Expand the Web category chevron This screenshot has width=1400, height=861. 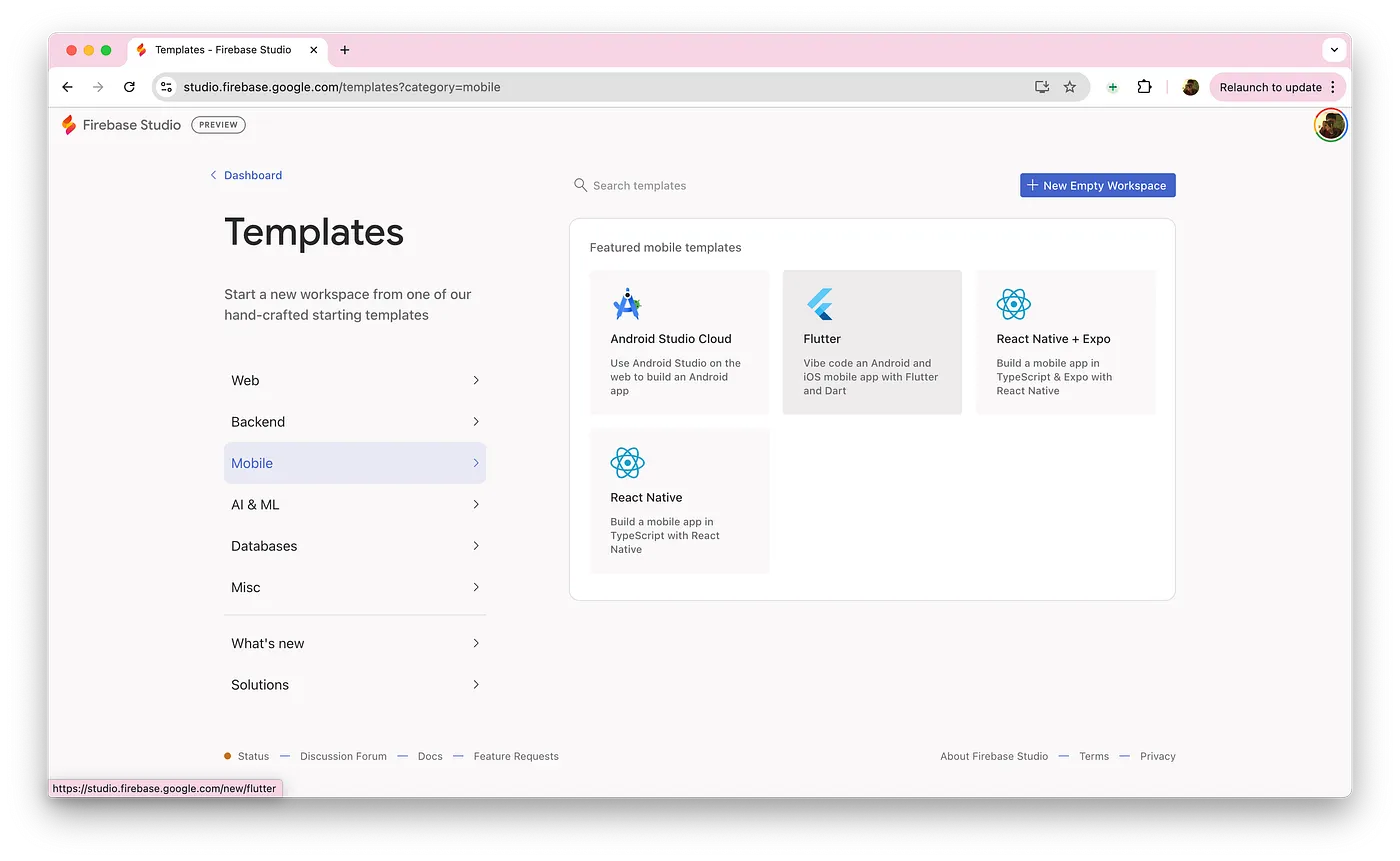[476, 380]
